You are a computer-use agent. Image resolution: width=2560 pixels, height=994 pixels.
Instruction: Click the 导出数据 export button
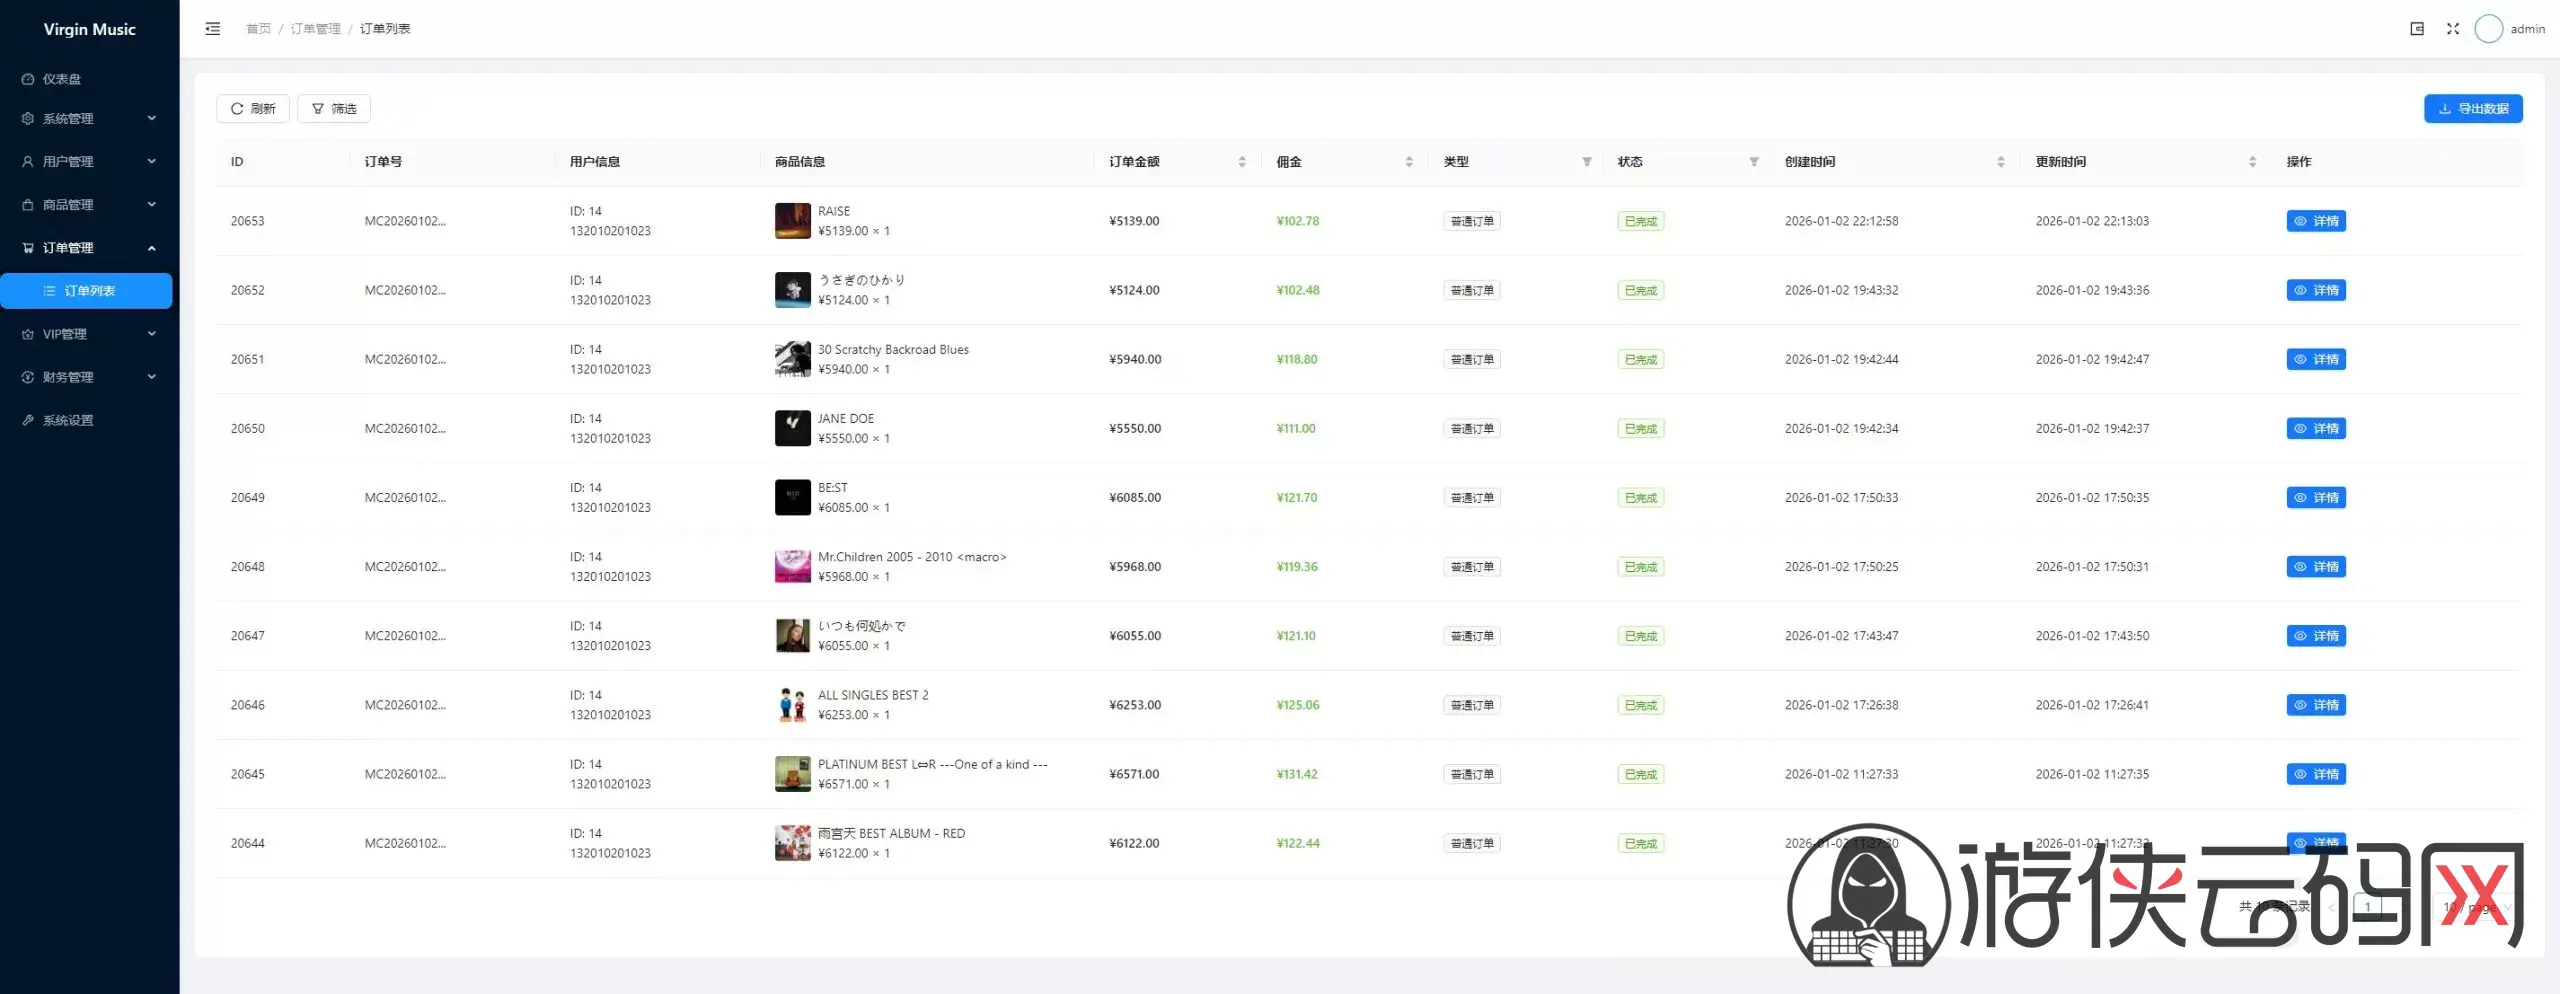(x=2472, y=109)
